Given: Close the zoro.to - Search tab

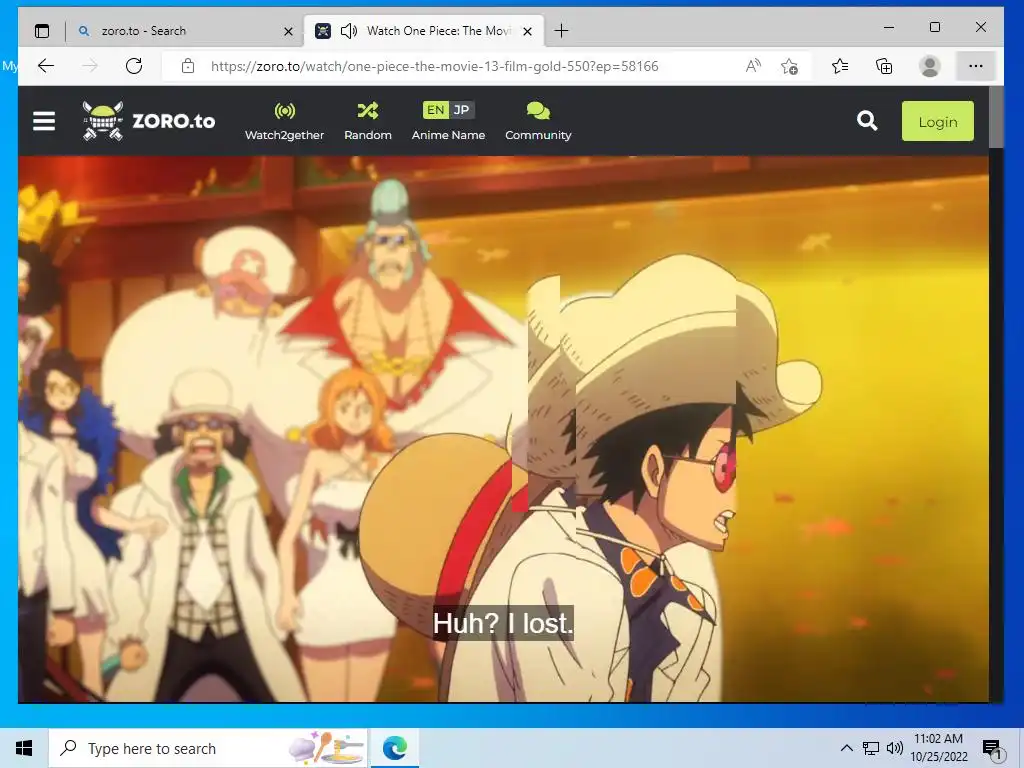Looking at the screenshot, I should pos(288,31).
